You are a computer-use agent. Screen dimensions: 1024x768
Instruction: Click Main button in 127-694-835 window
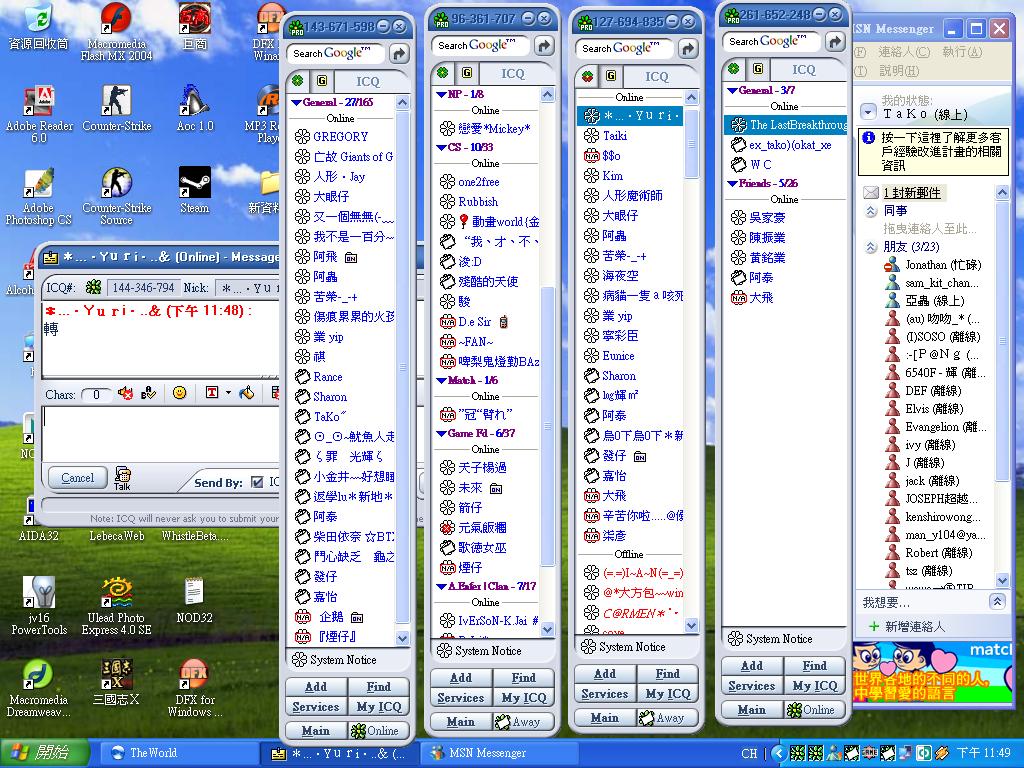(605, 718)
